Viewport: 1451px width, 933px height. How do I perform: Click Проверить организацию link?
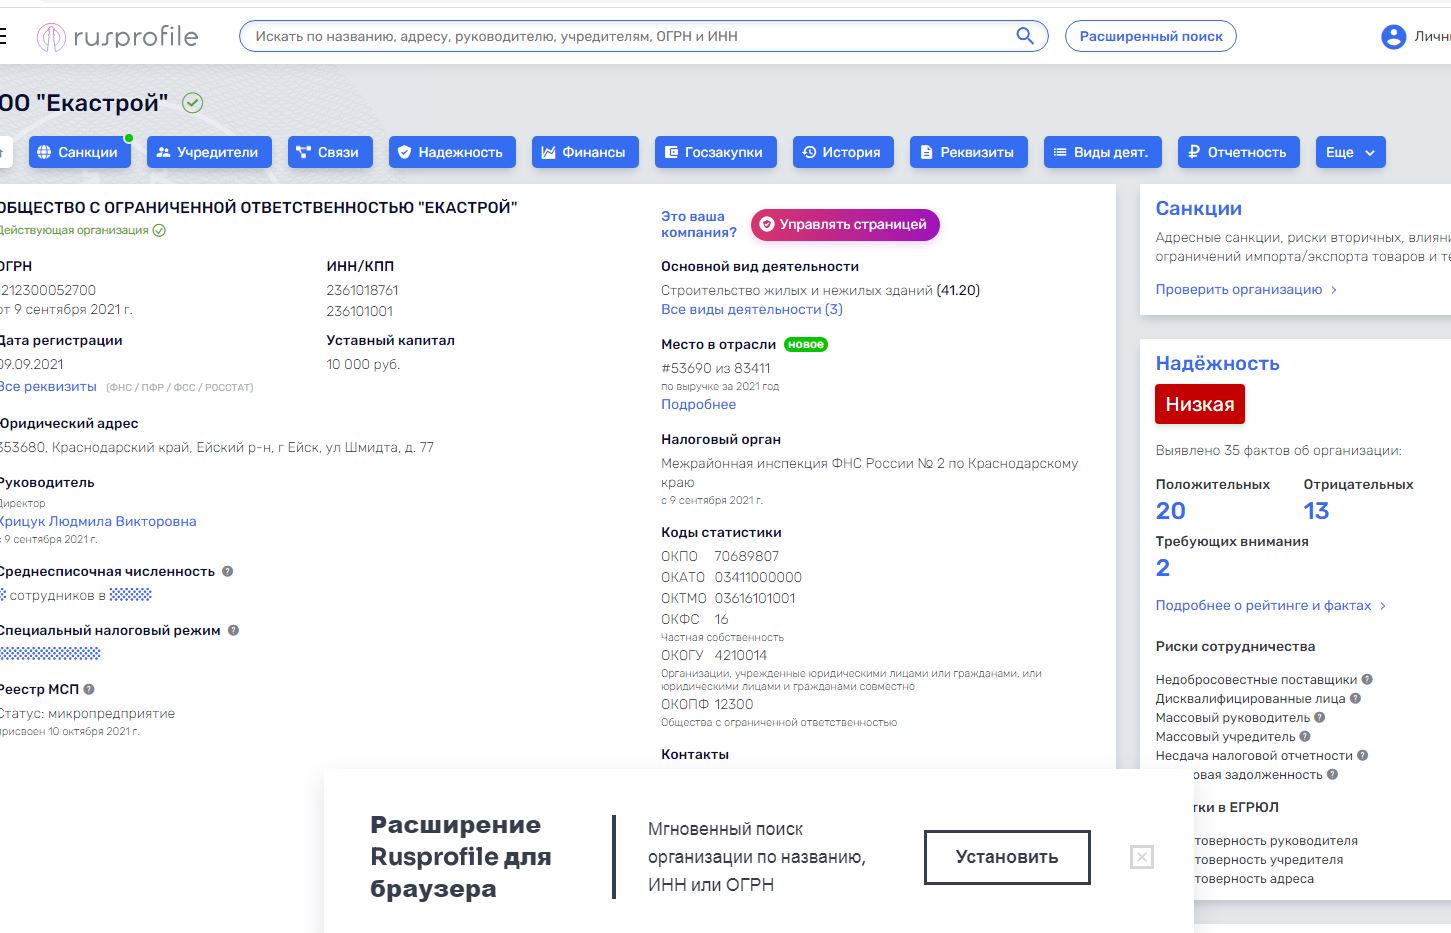tap(1246, 289)
